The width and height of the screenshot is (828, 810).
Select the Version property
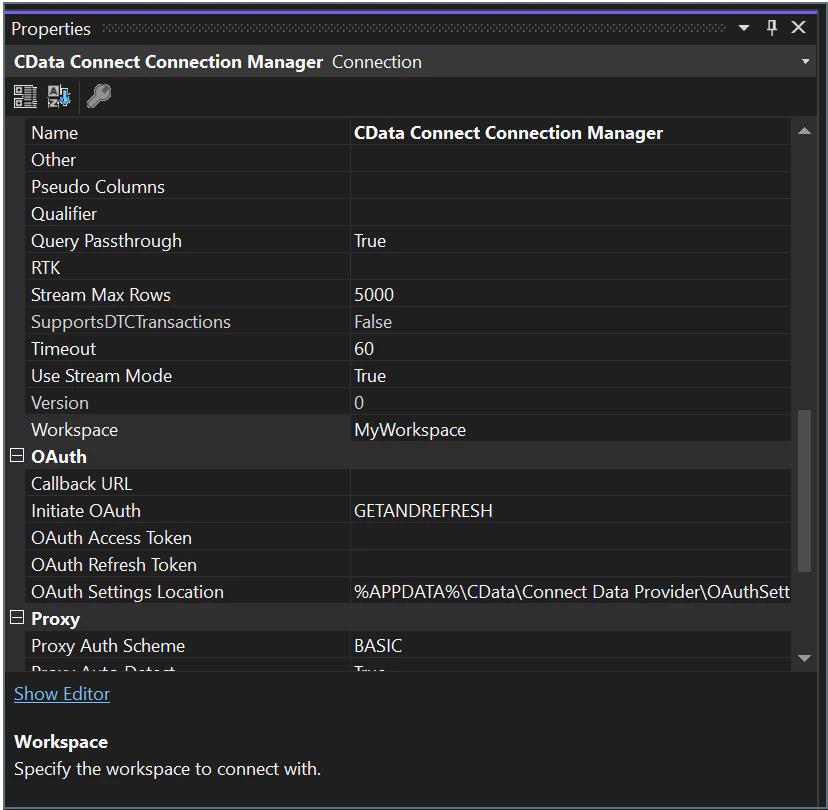click(x=187, y=402)
